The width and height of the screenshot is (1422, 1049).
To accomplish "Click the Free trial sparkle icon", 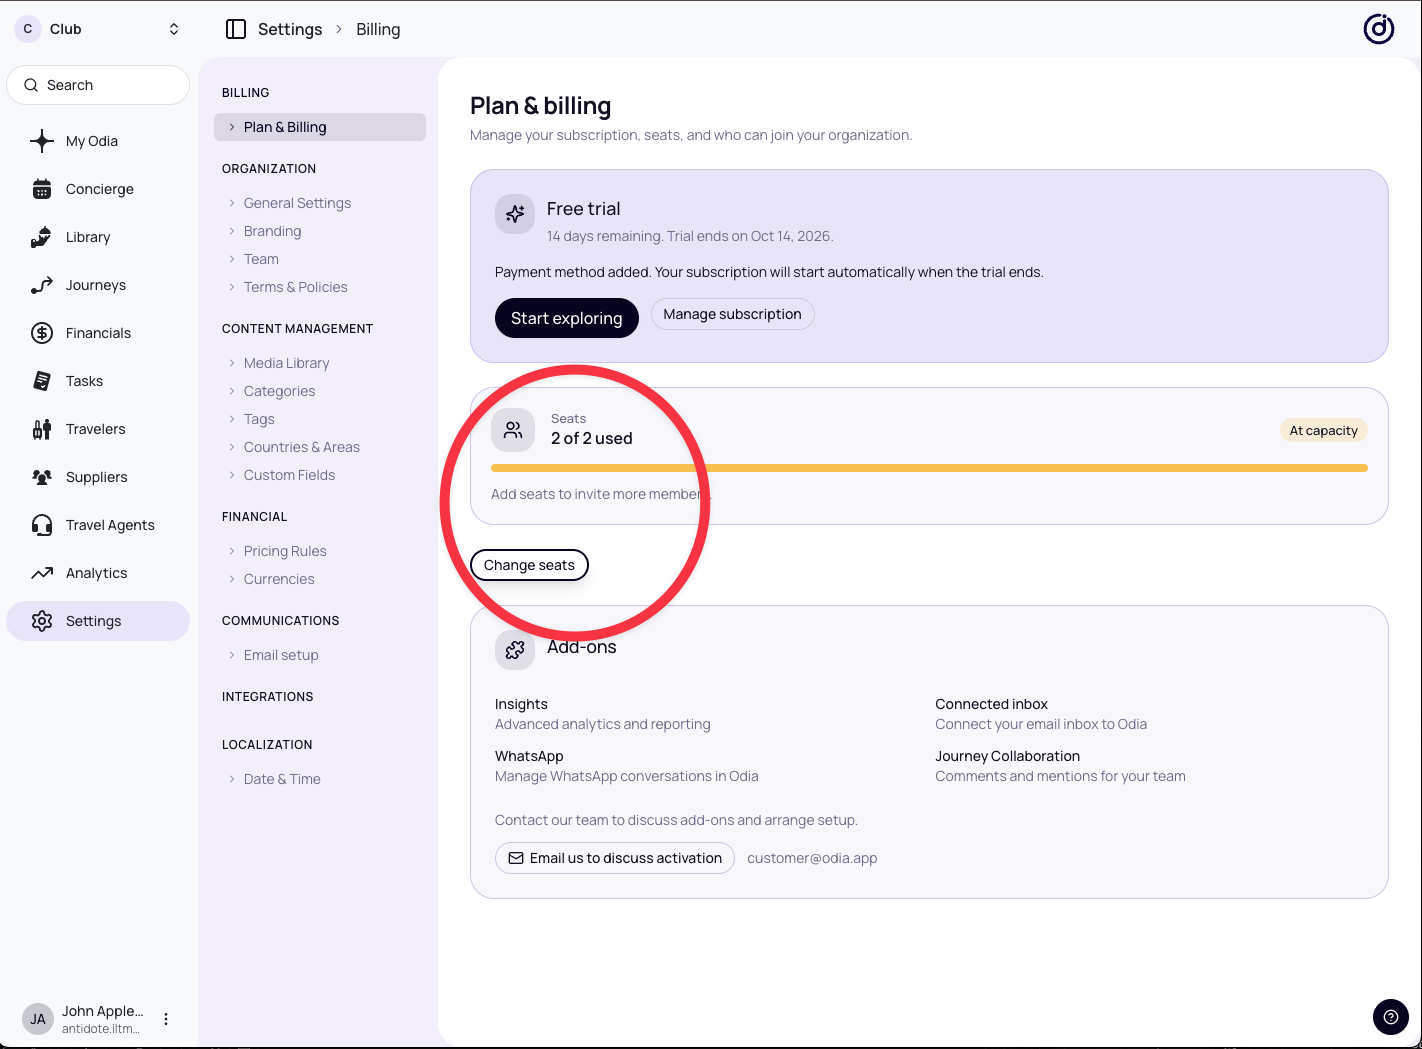I will pos(515,214).
